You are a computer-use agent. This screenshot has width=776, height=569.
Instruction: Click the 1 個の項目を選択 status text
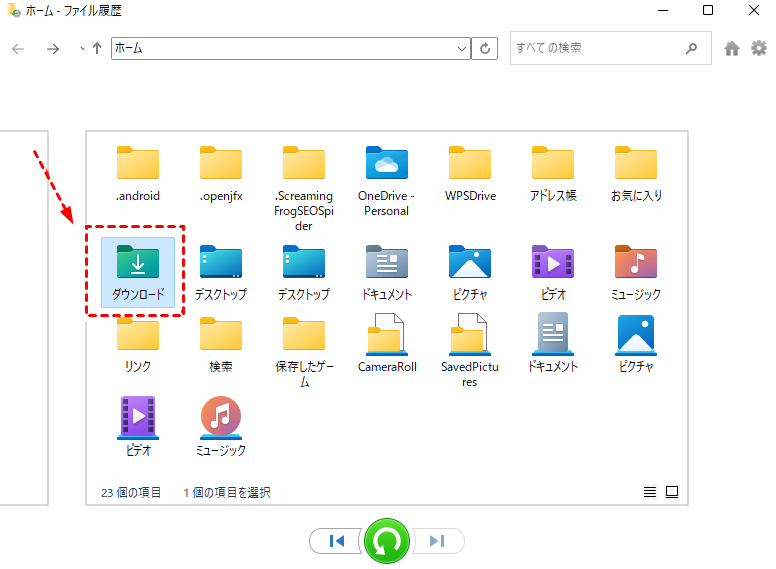click(227, 492)
